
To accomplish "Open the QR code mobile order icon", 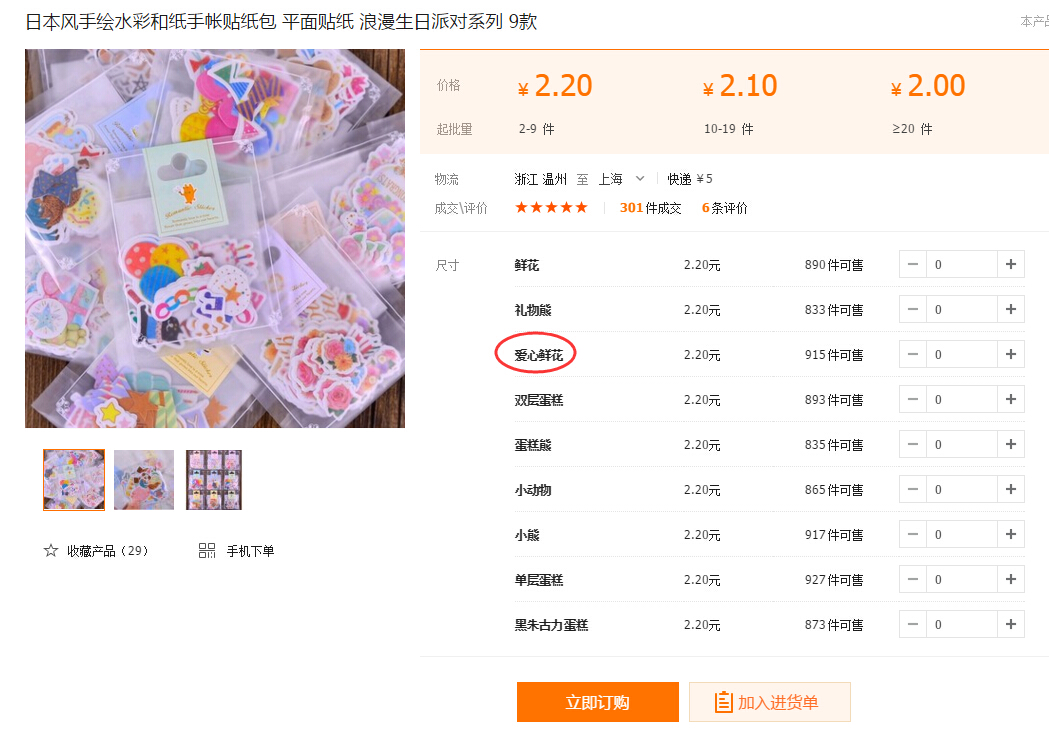I will pos(207,551).
